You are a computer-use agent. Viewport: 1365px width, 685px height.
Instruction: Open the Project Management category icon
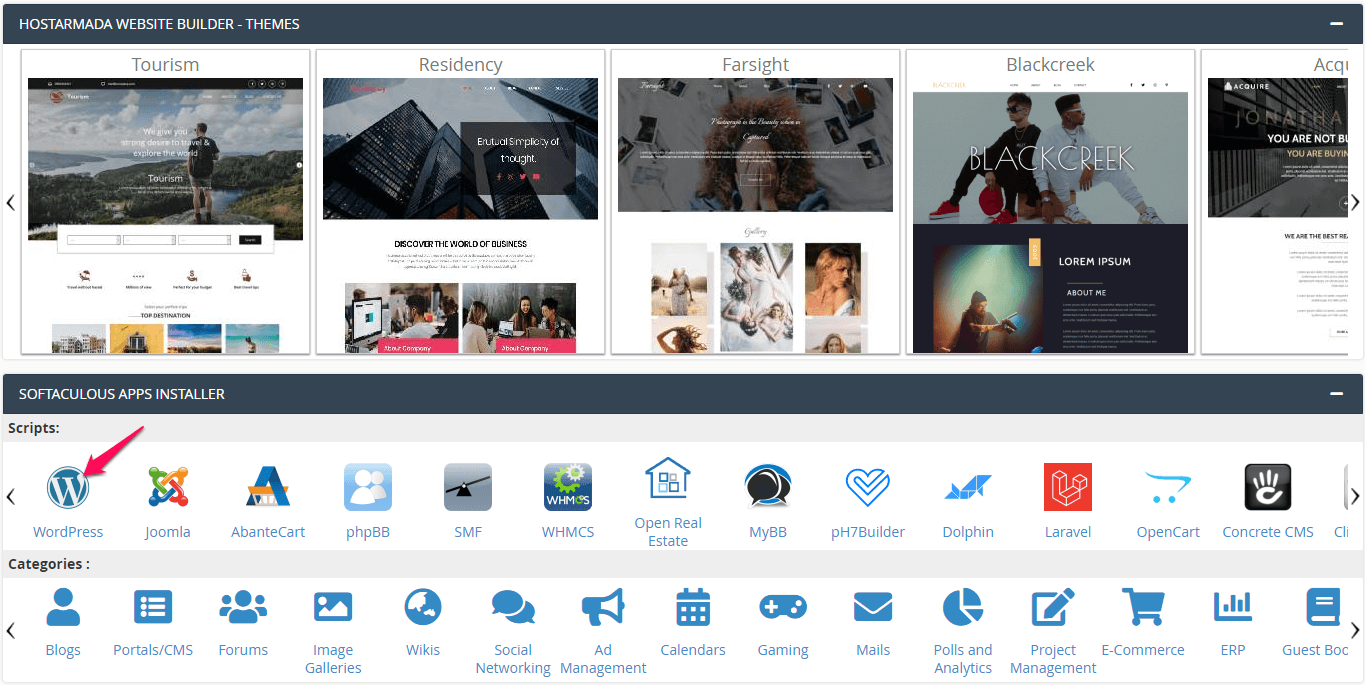coord(1053,607)
